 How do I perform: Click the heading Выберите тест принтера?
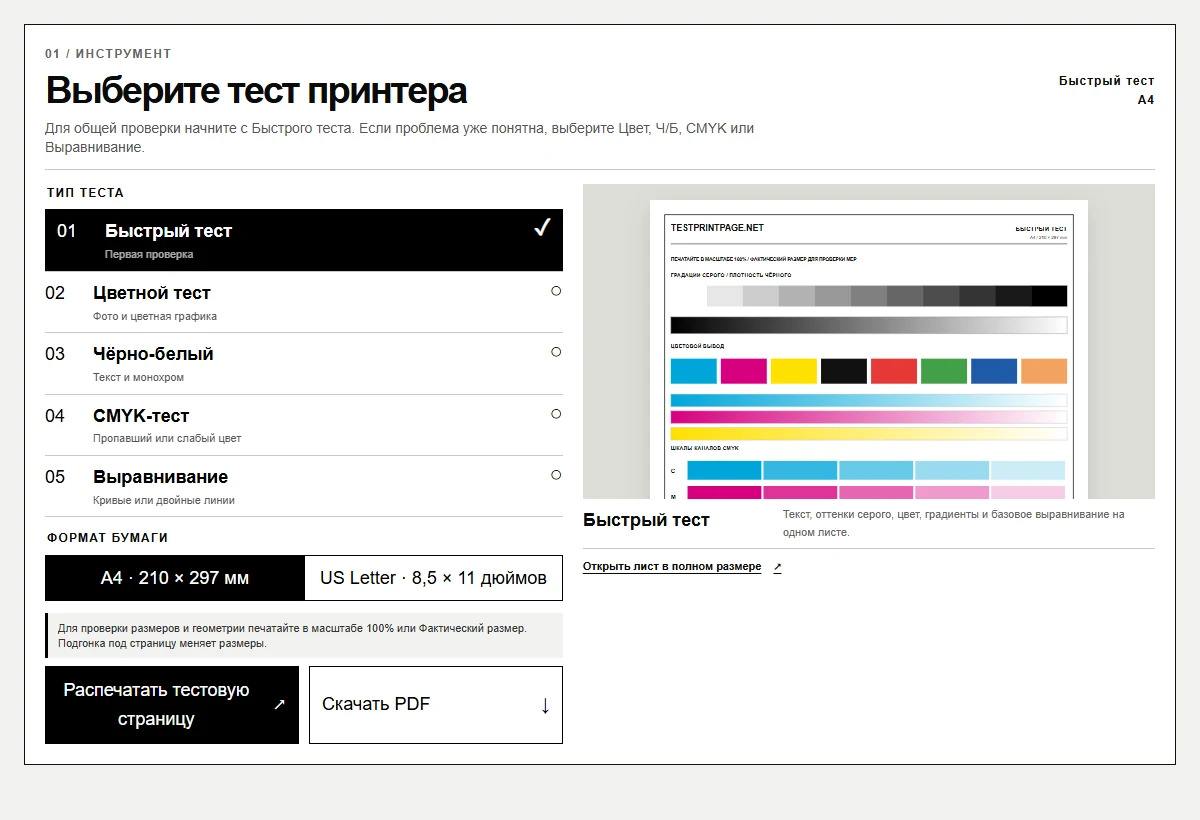(256, 91)
